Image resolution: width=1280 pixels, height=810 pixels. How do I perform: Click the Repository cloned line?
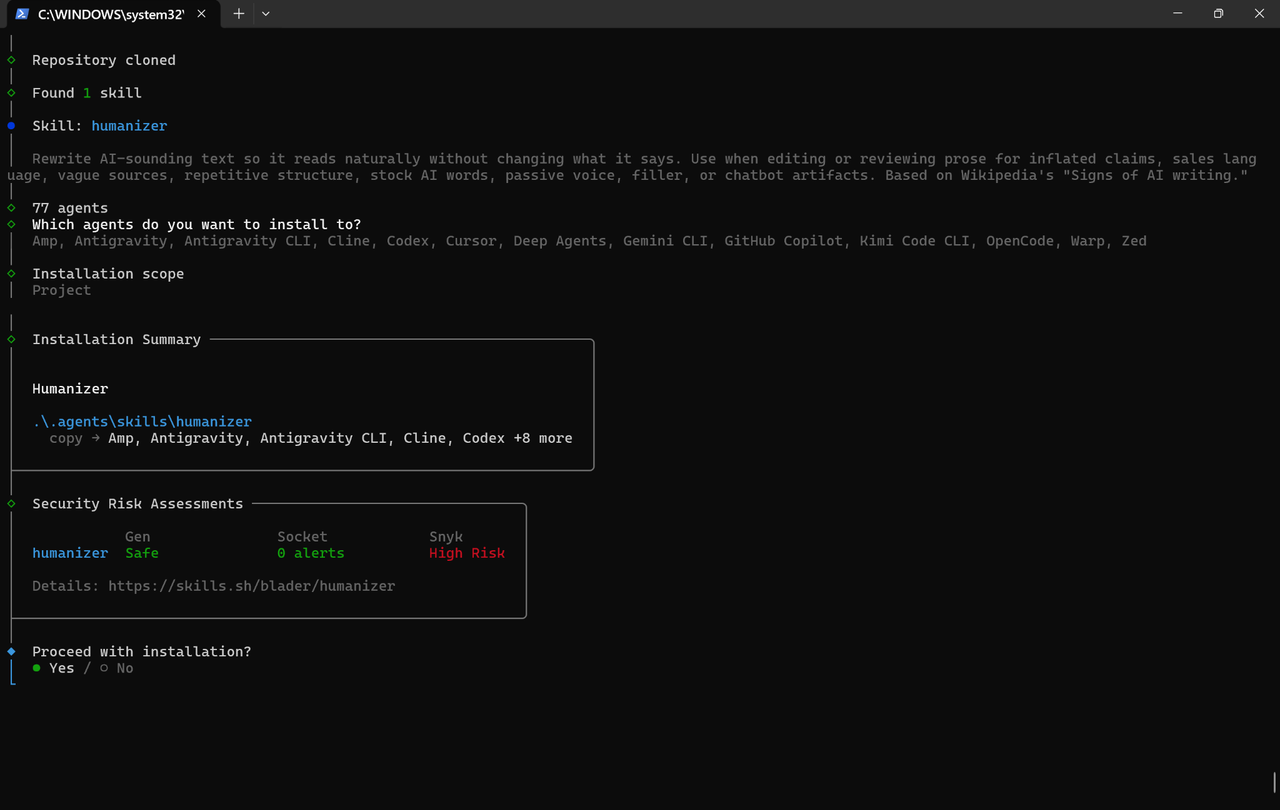104,60
